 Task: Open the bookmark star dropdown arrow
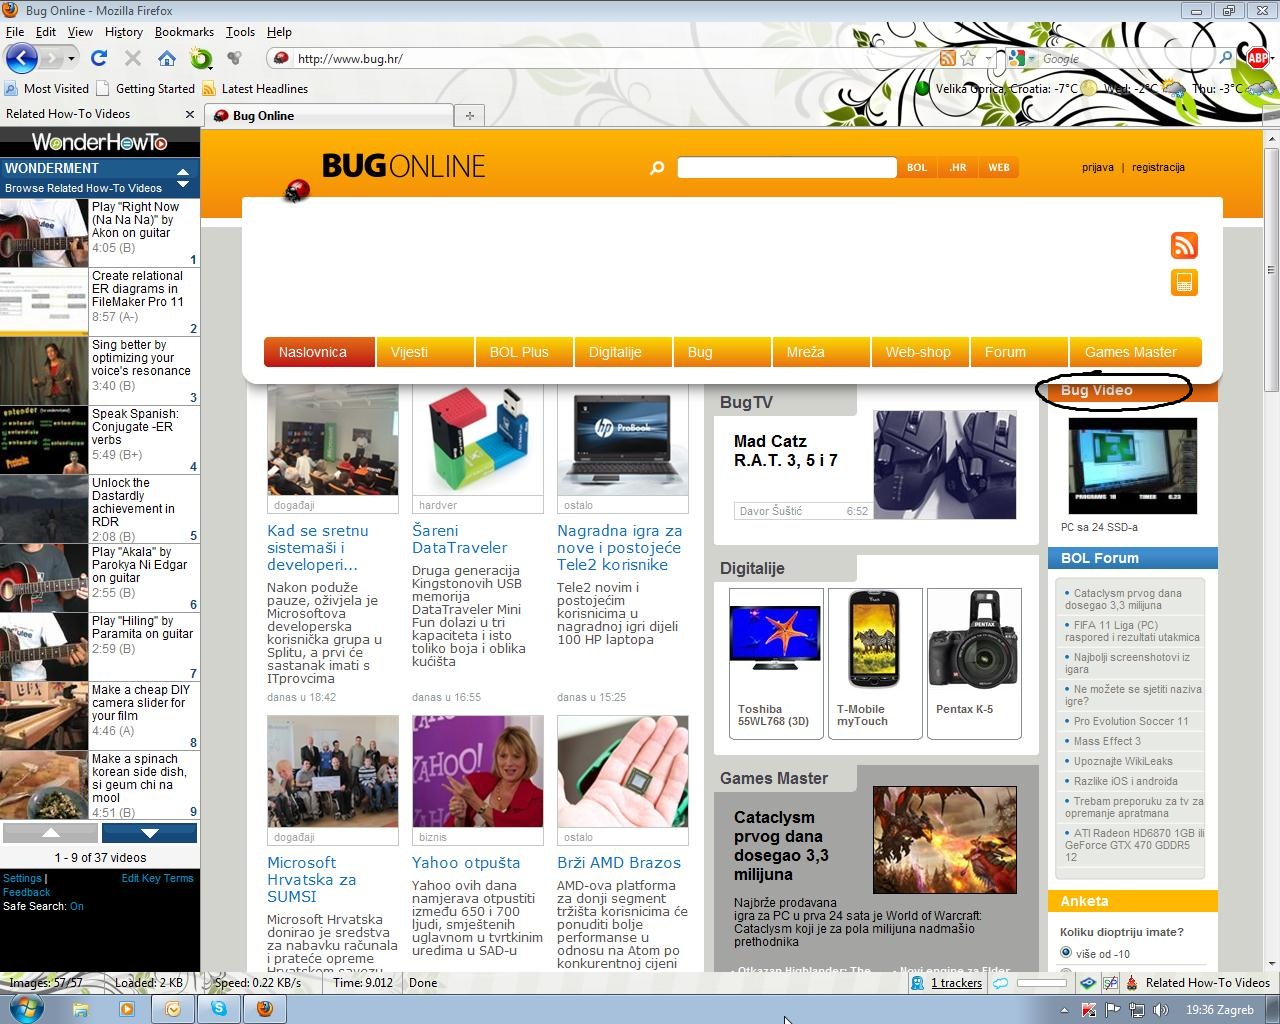(x=988, y=58)
